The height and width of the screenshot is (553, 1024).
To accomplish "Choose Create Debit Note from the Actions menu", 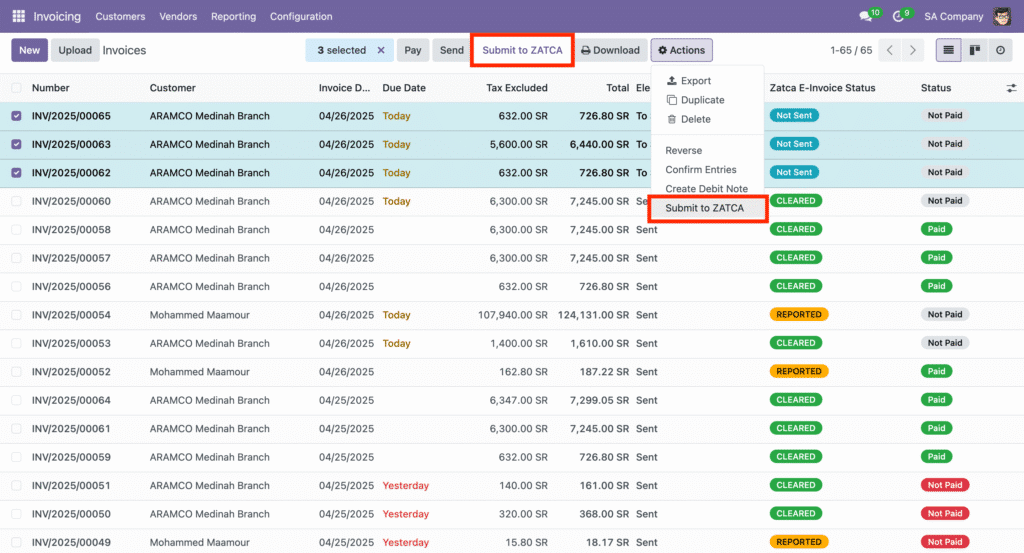I will tap(706, 189).
